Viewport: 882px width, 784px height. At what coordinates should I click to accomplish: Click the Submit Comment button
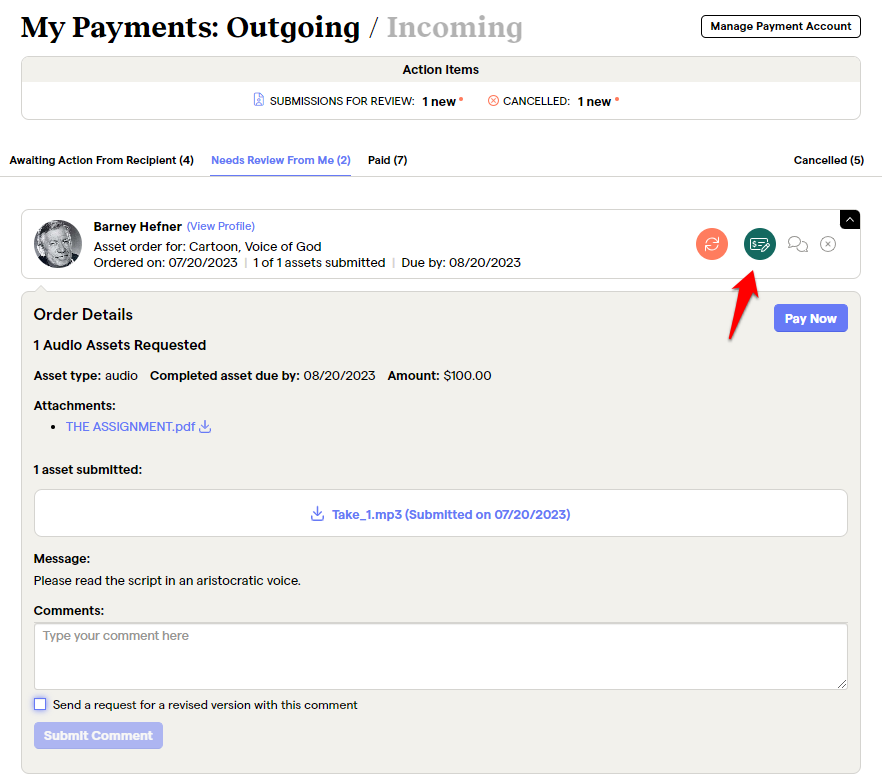98,735
